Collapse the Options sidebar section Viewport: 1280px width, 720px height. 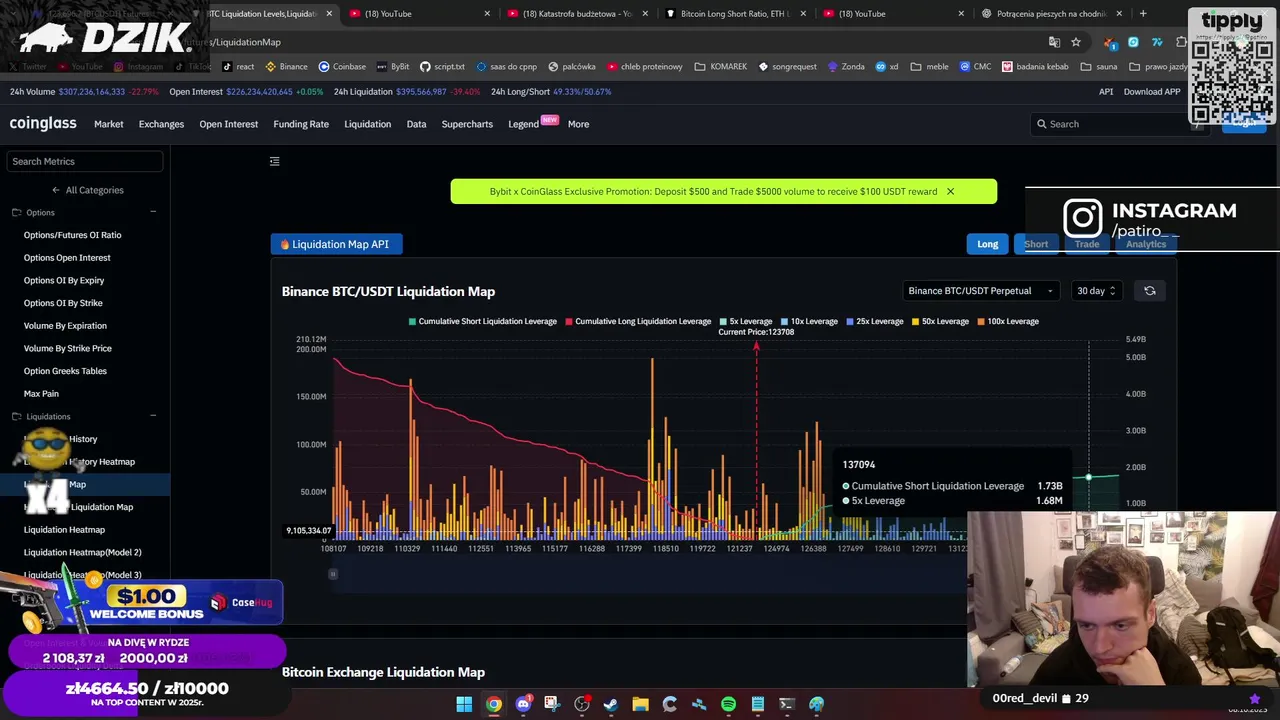(x=153, y=212)
